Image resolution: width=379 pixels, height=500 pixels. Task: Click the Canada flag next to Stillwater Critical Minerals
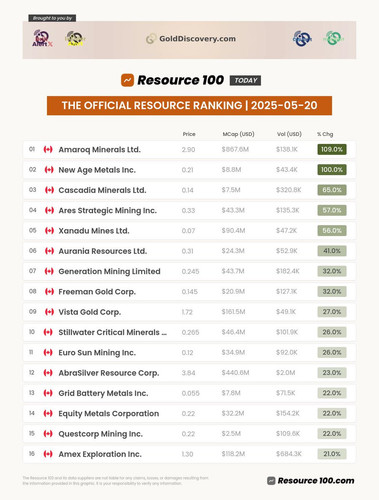point(48,332)
